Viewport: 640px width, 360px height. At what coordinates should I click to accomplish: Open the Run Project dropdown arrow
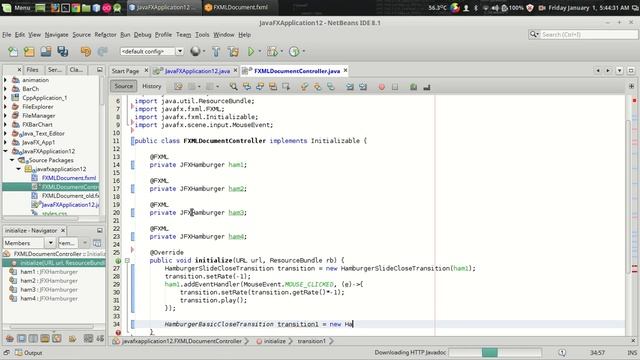tap(260, 51)
